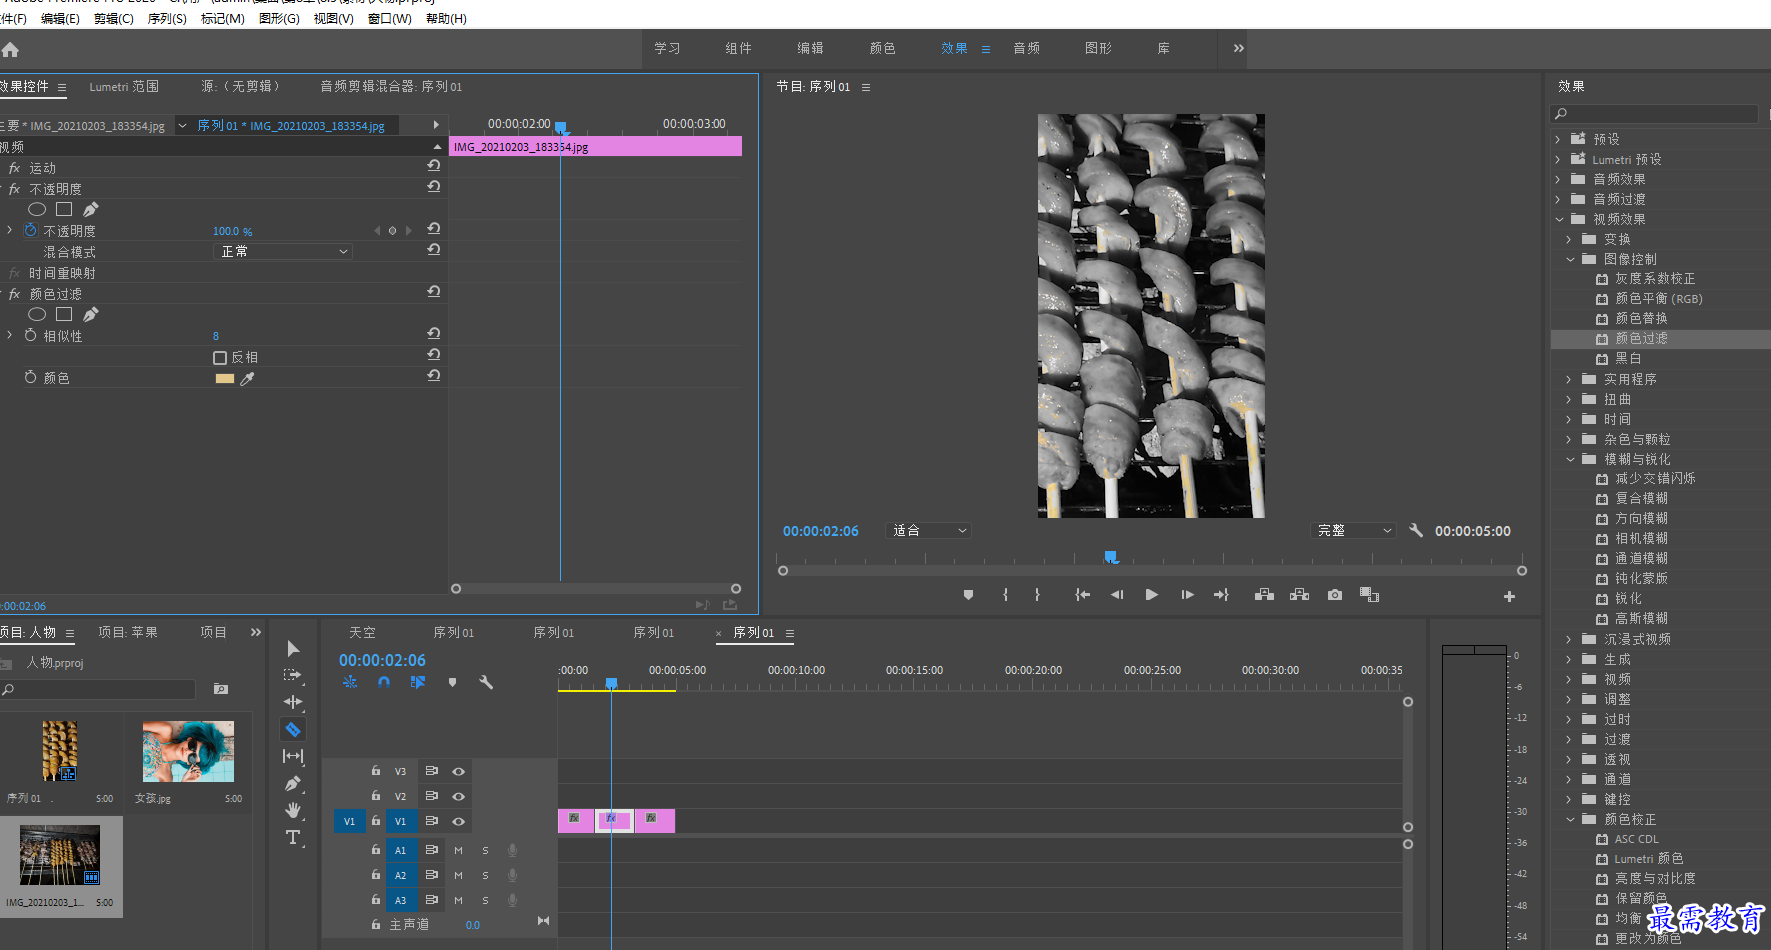This screenshot has width=1771, height=950.
Task: Click the 颜色 filter color swatch
Action: (224, 379)
